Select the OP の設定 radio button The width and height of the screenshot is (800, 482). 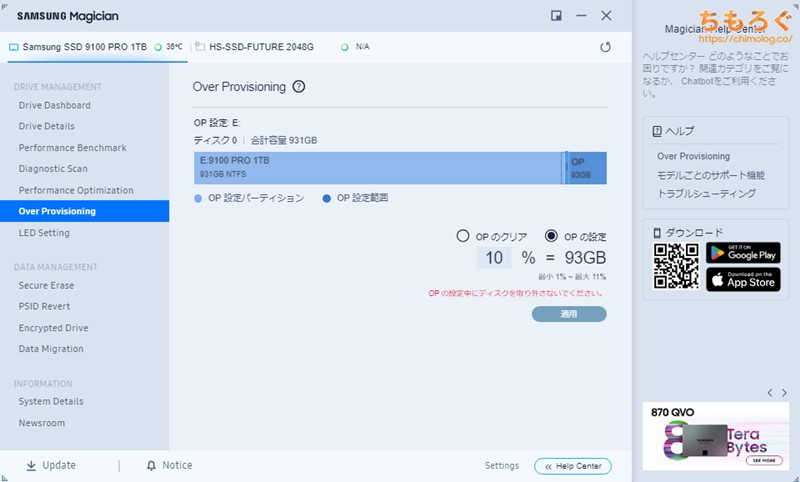click(x=551, y=236)
